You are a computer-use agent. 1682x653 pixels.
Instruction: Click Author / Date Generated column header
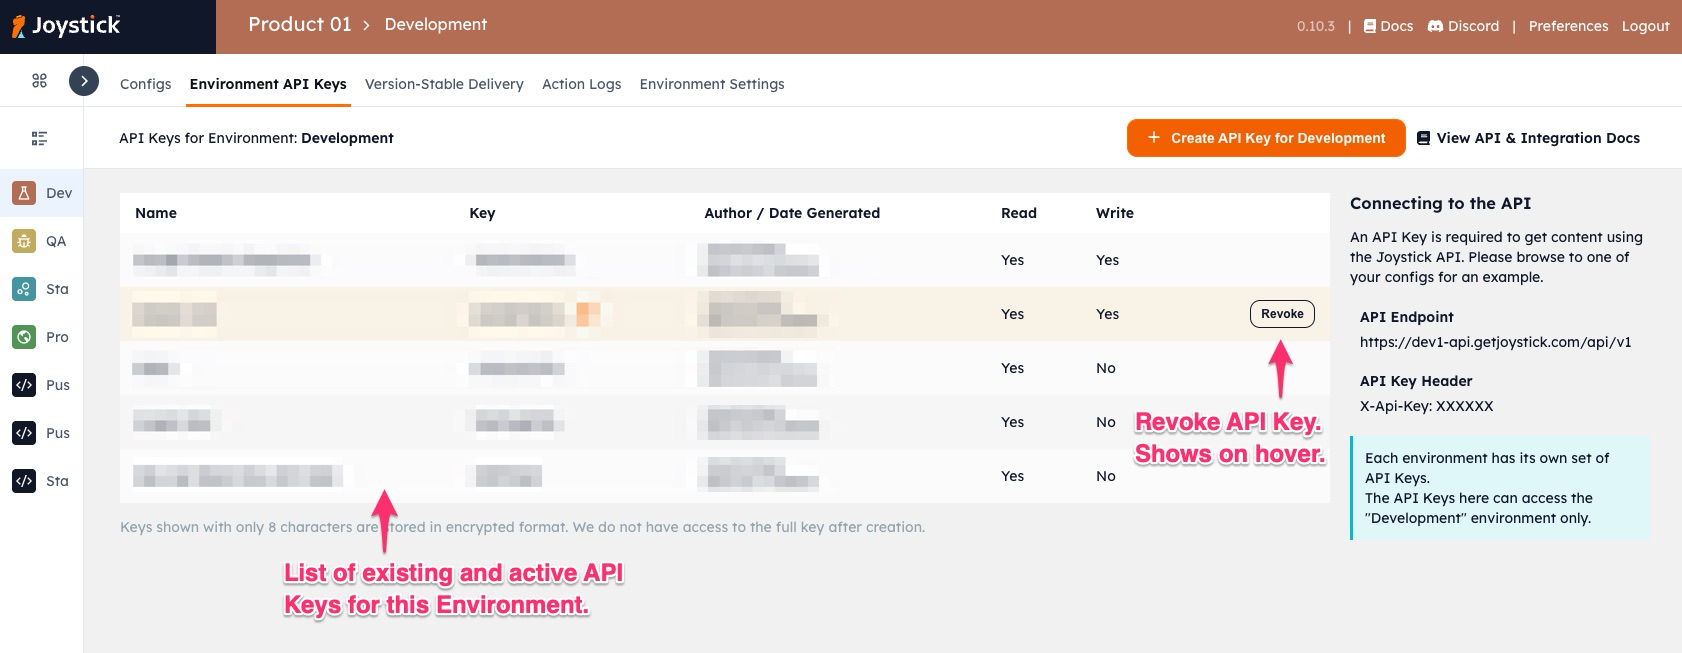coord(792,213)
